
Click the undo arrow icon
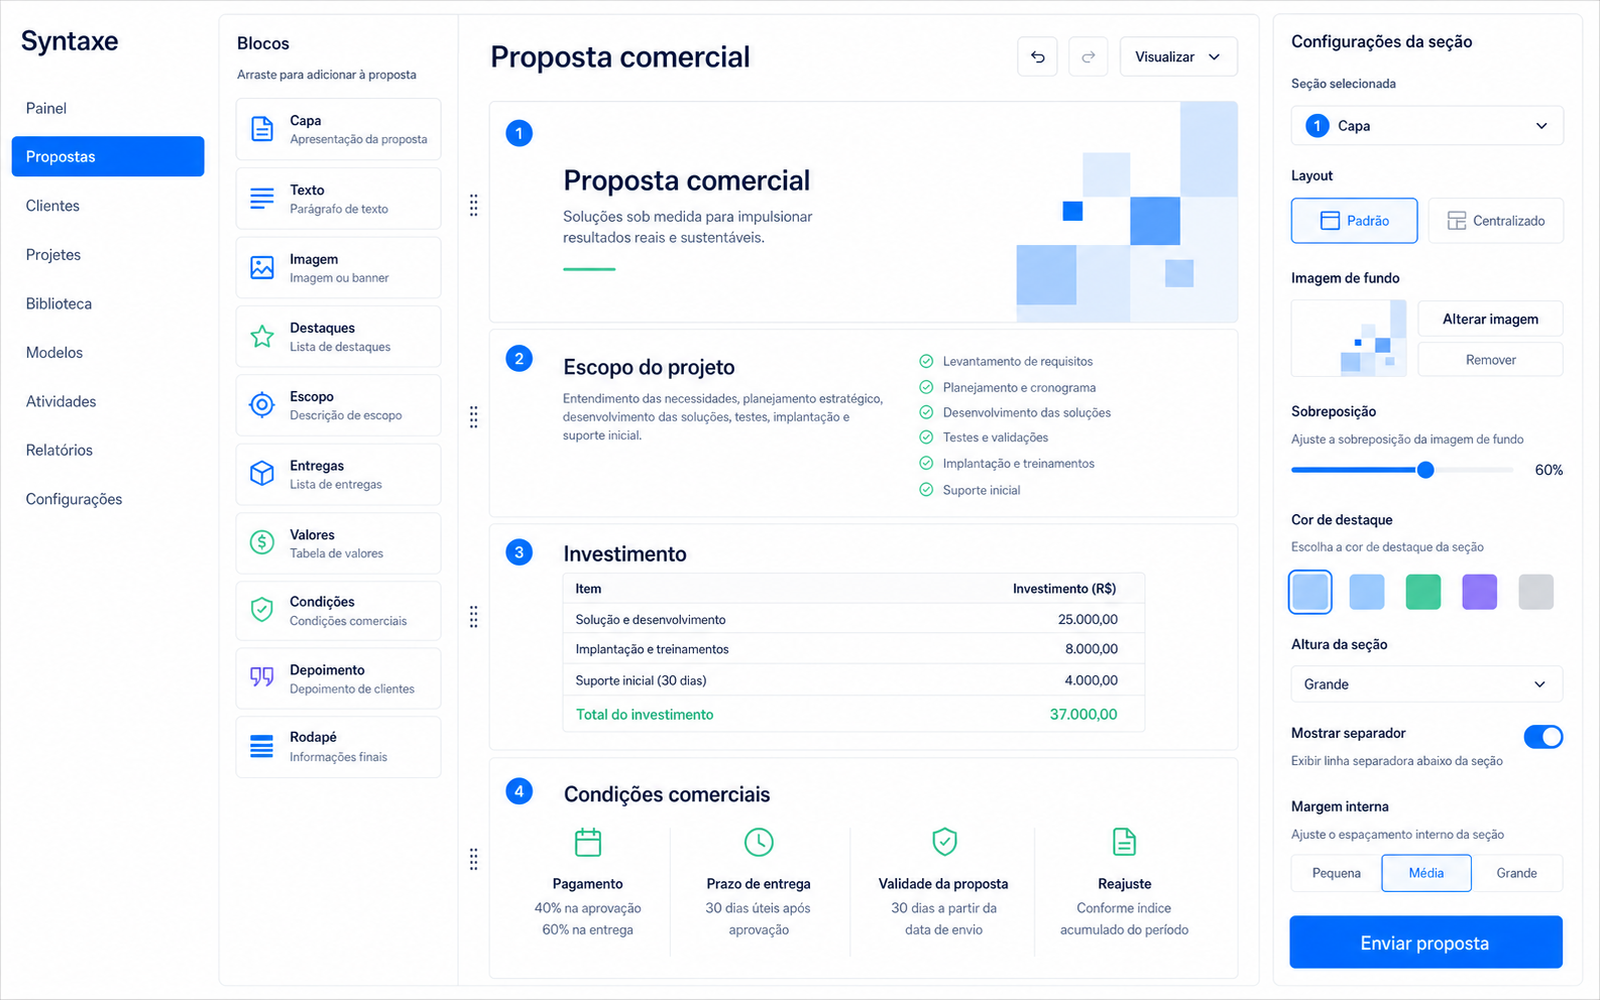click(1037, 57)
